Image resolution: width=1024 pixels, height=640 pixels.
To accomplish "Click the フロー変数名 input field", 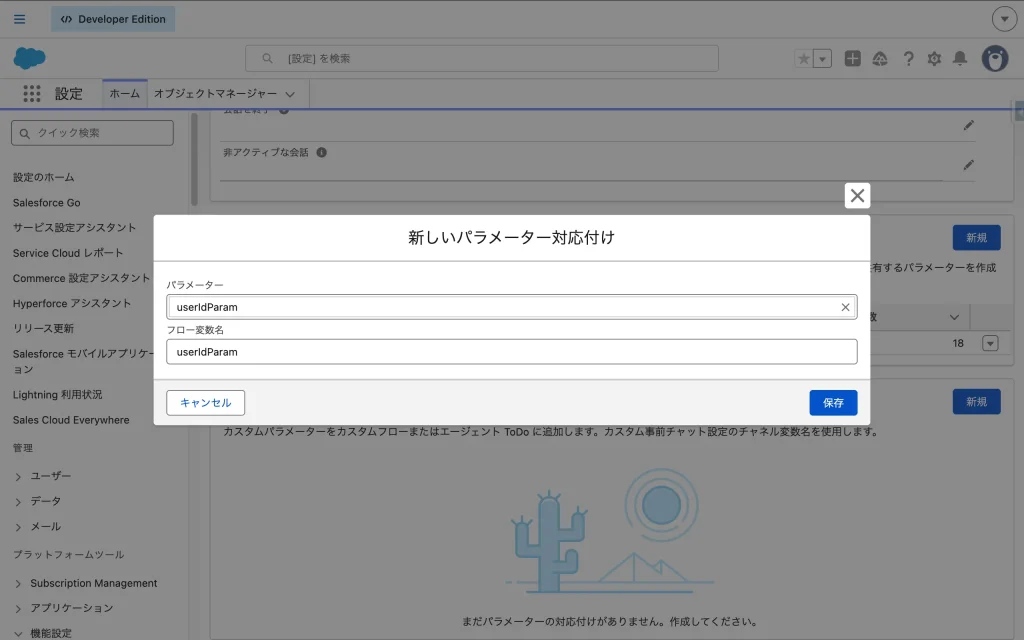I will tap(511, 352).
